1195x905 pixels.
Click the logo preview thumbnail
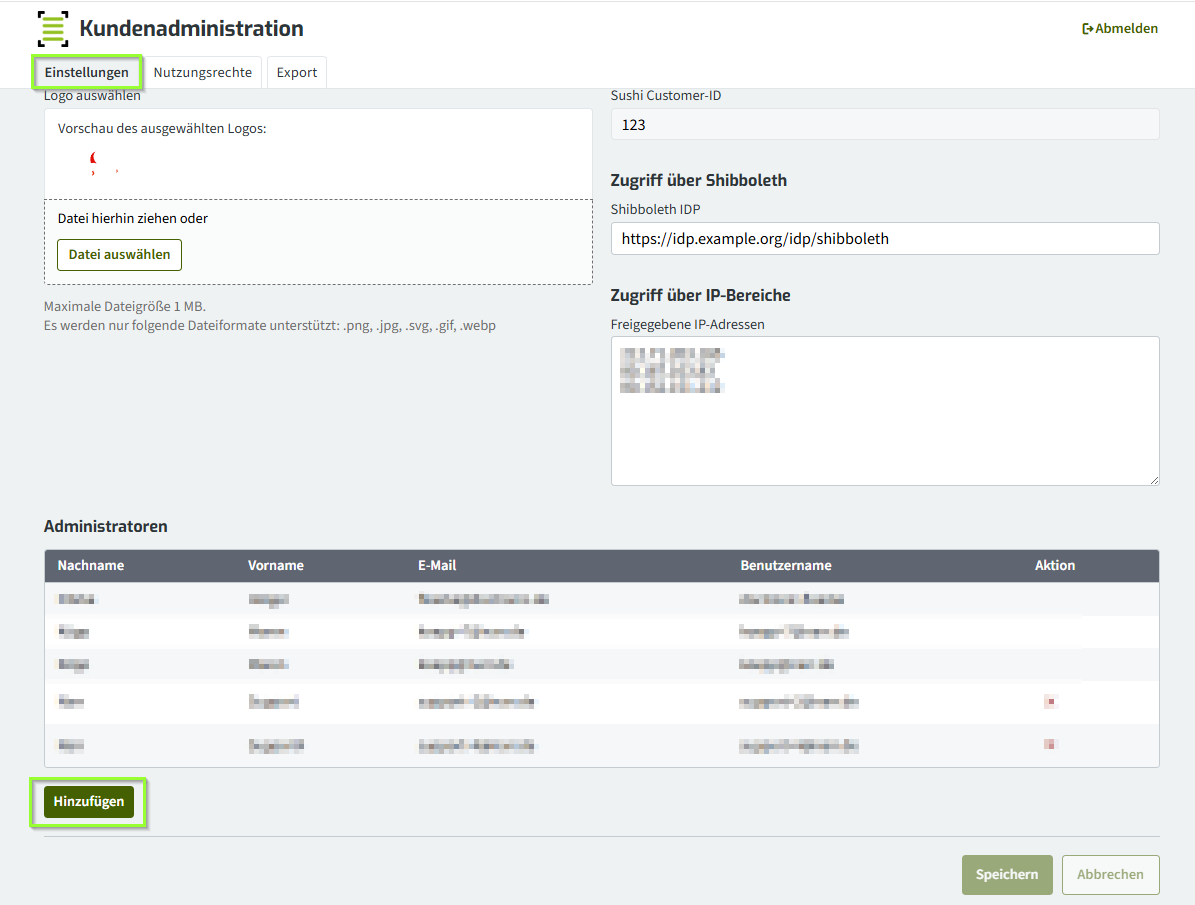click(x=104, y=163)
